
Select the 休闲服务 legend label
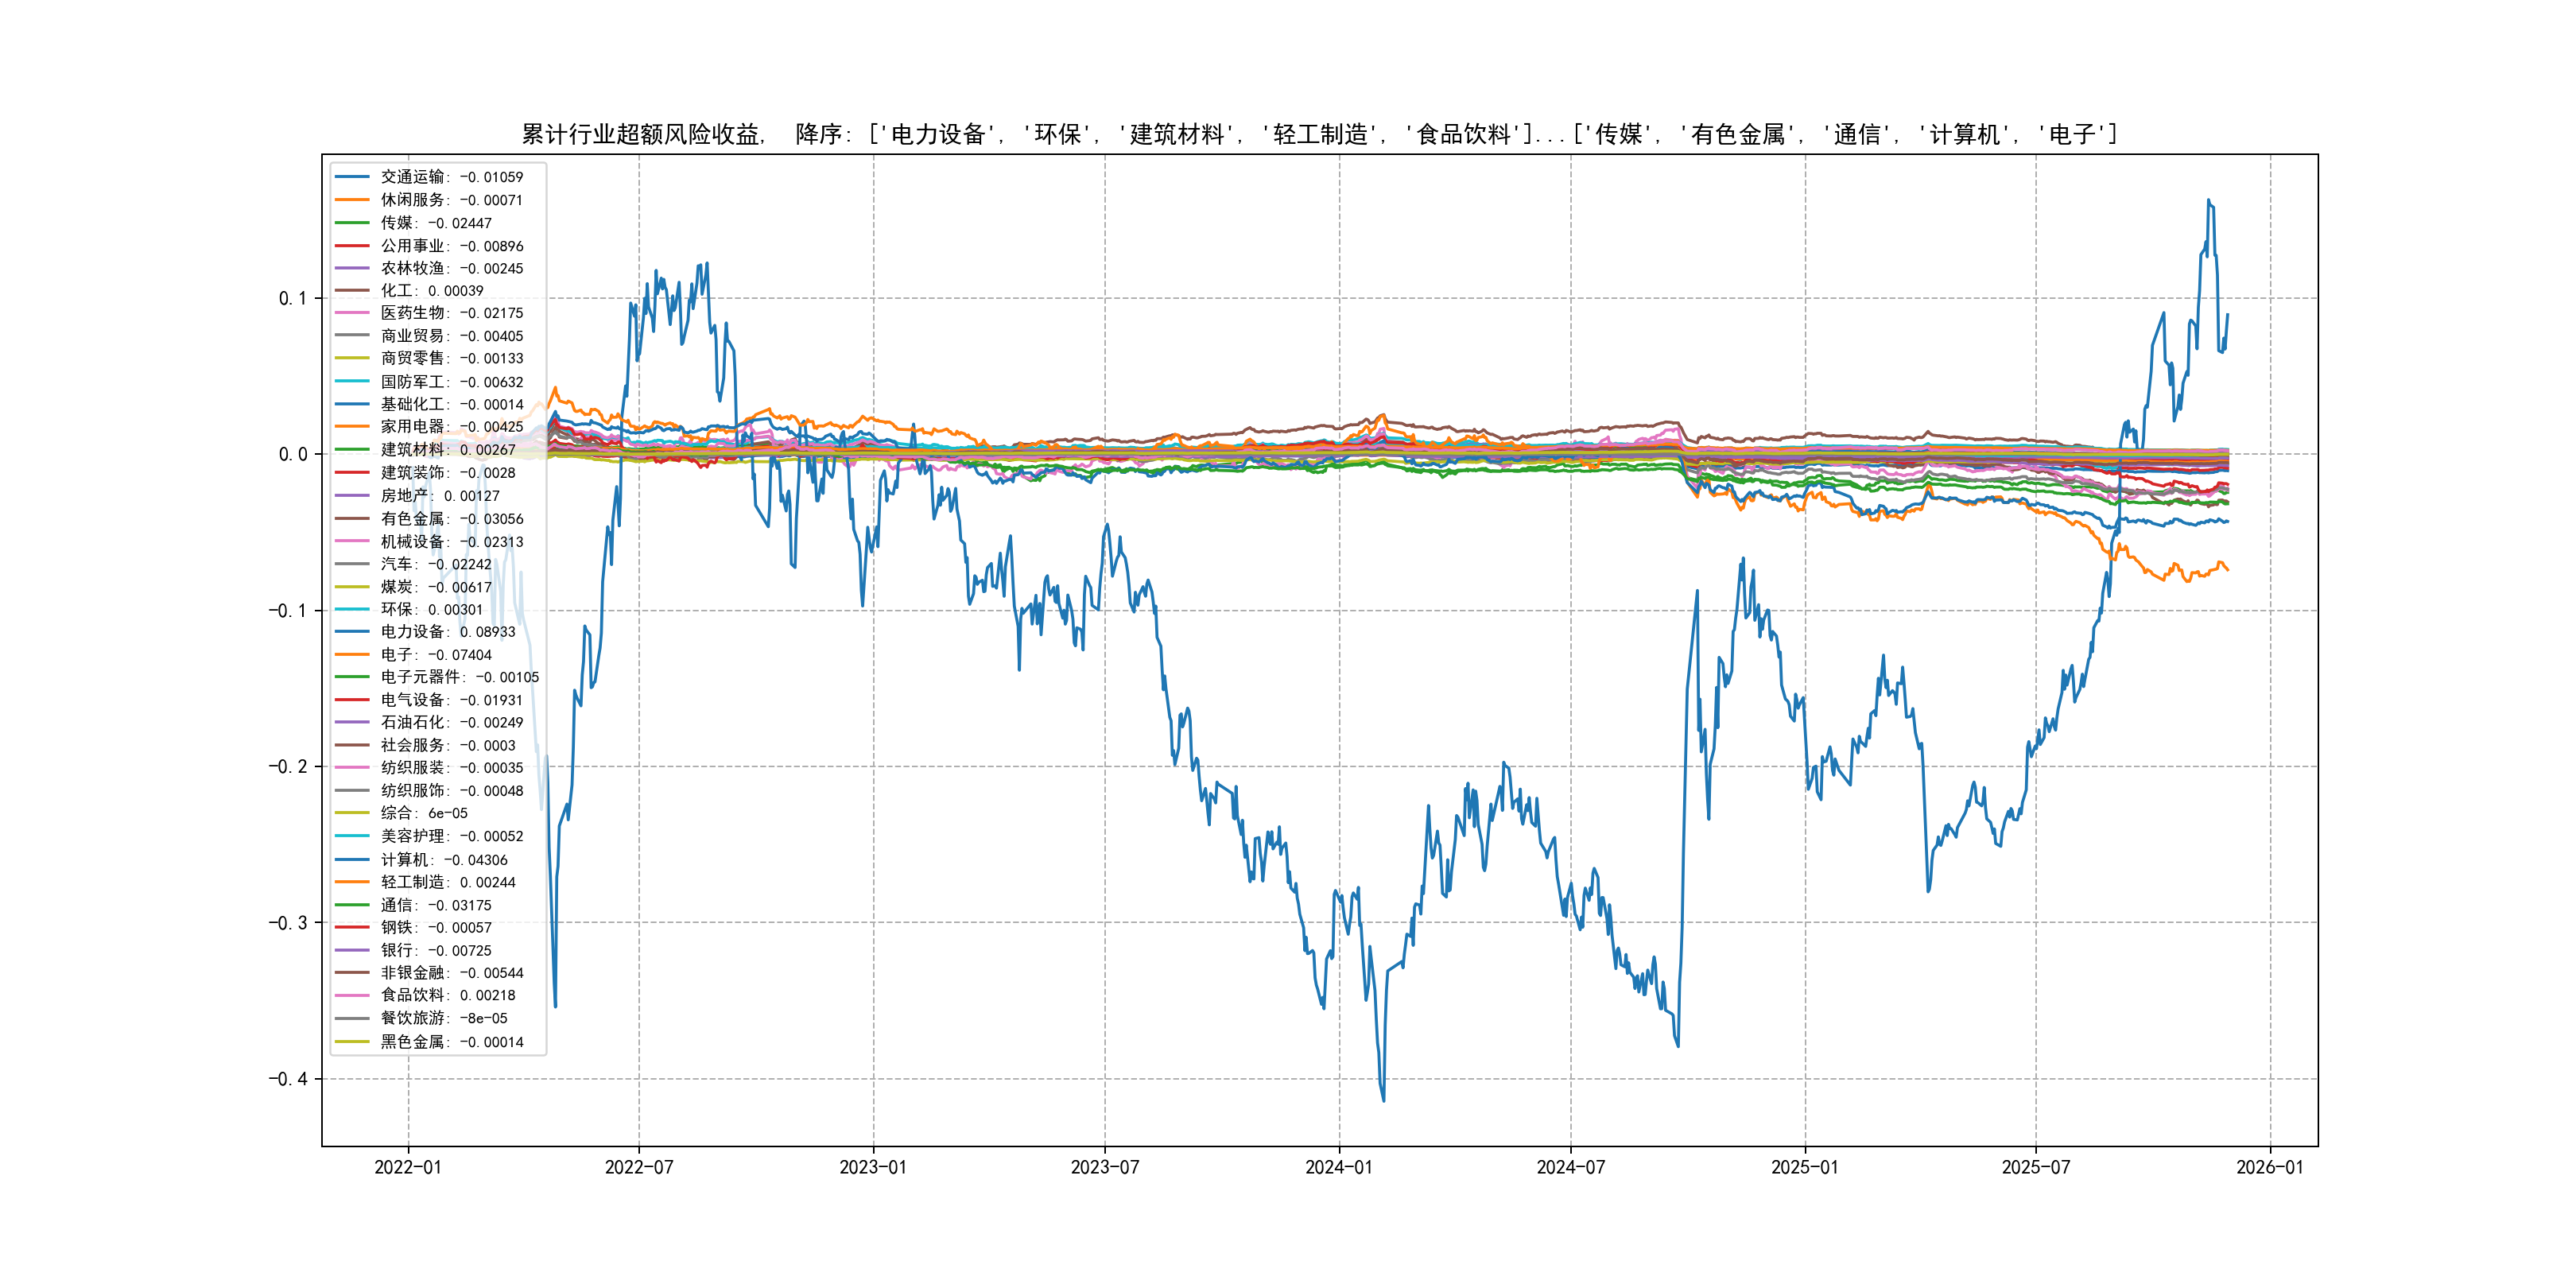click(x=451, y=200)
